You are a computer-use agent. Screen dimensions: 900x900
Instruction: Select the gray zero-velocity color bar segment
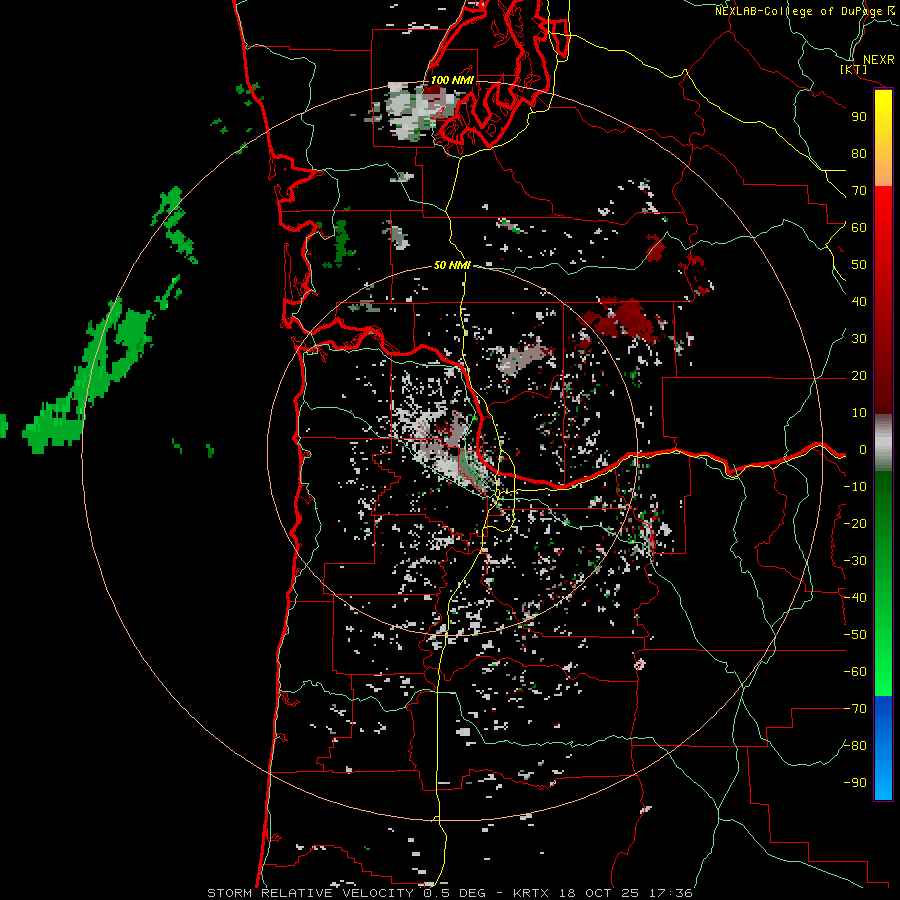883,443
